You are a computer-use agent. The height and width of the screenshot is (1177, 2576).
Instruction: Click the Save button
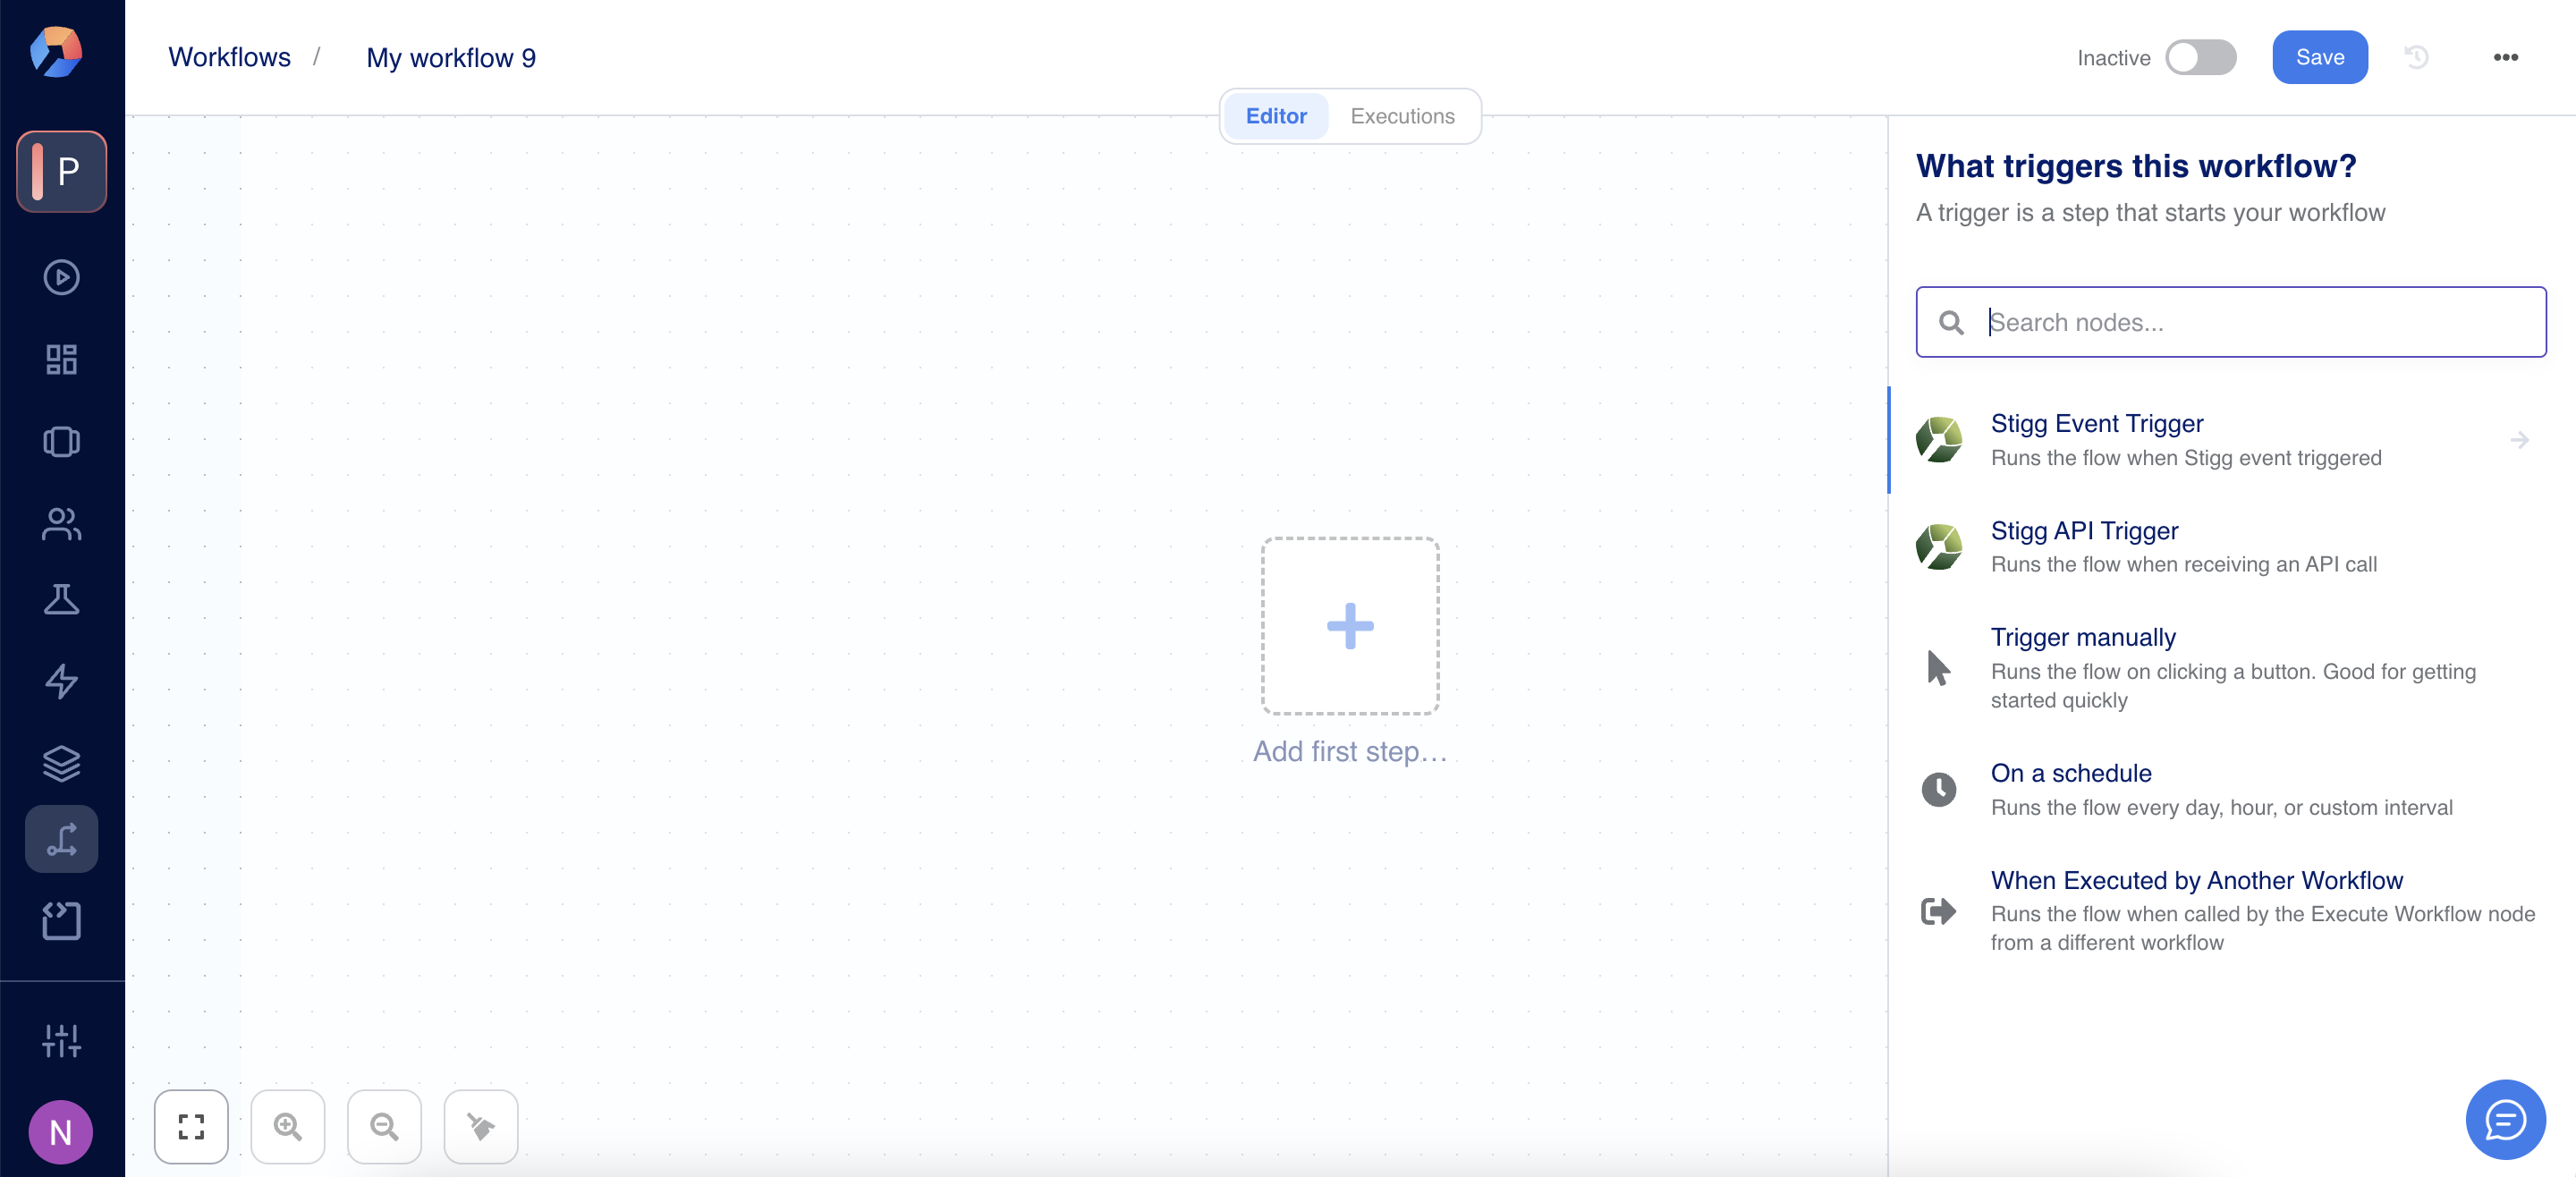(x=2319, y=57)
